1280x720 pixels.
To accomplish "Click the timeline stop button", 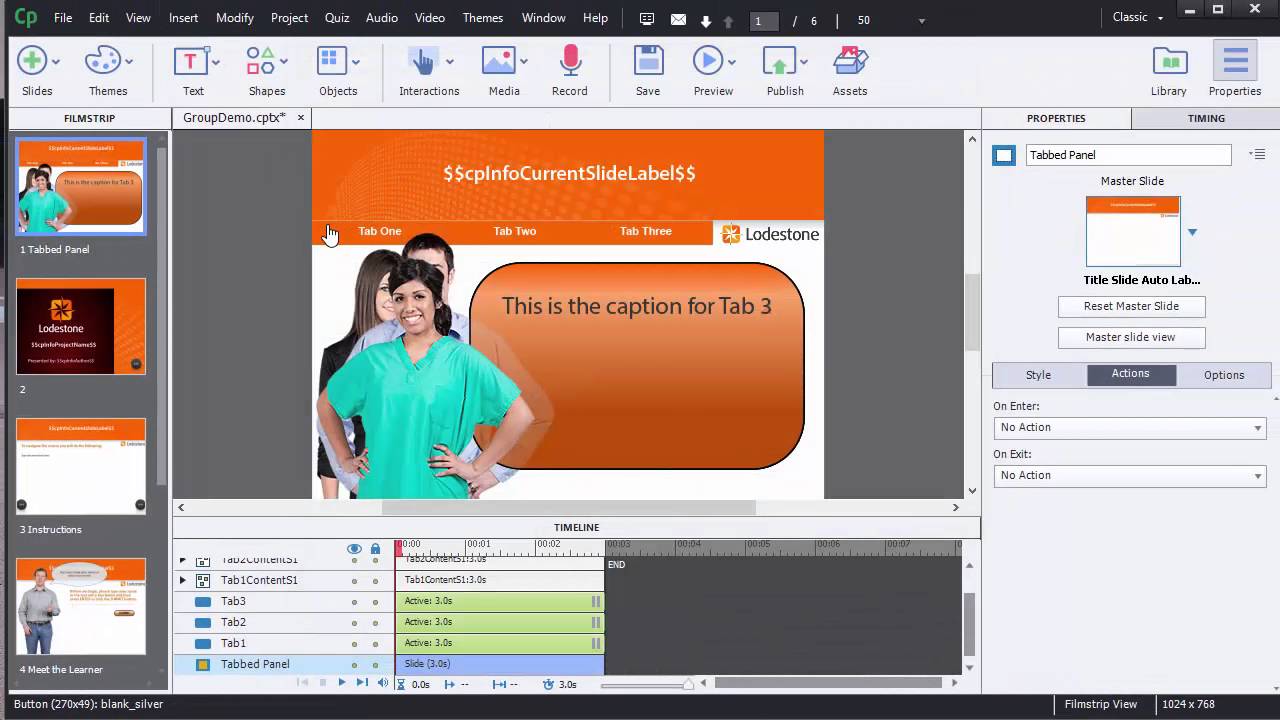I will 322,682.
